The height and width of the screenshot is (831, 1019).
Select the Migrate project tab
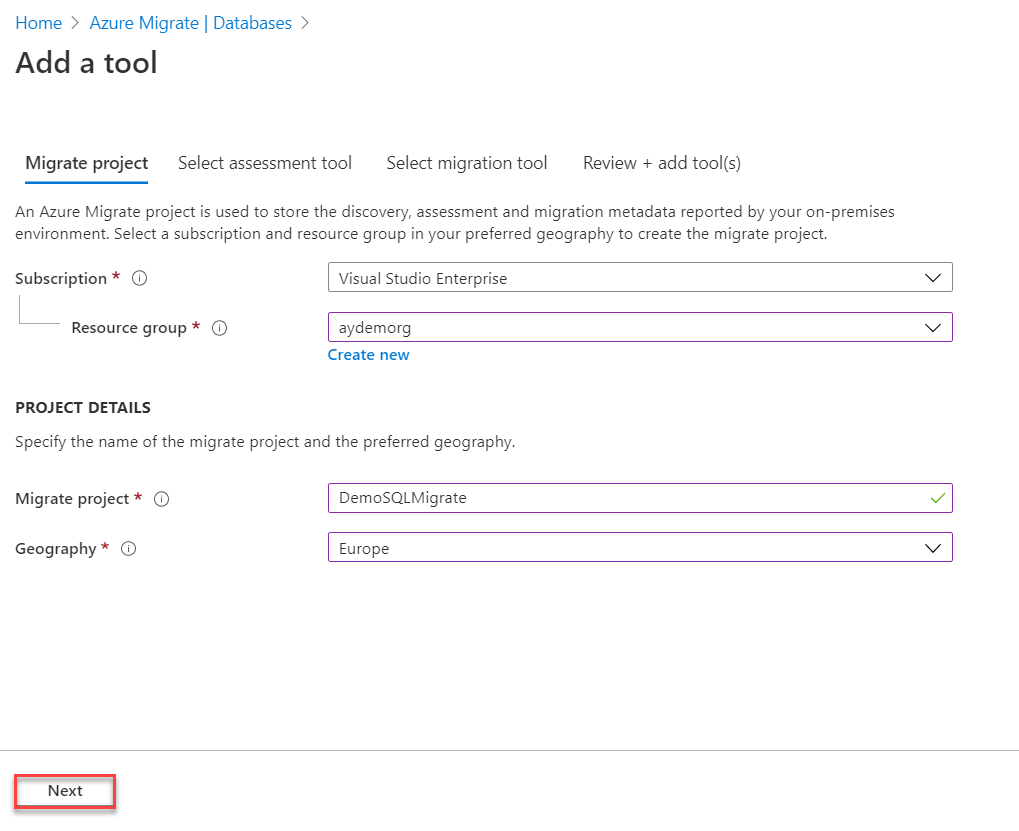click(x=87, y=163)
